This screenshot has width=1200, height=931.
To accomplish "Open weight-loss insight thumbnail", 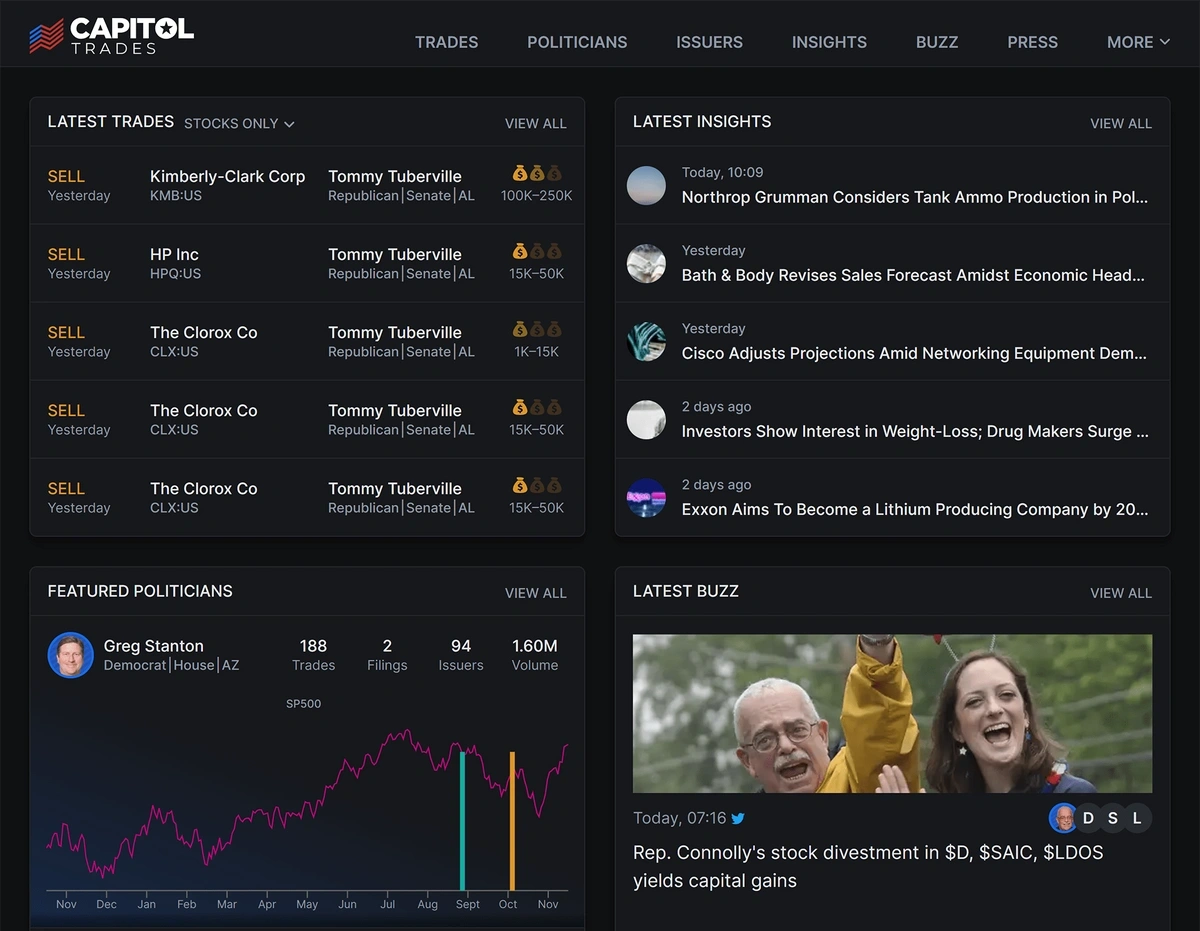I will pos(646,420).
